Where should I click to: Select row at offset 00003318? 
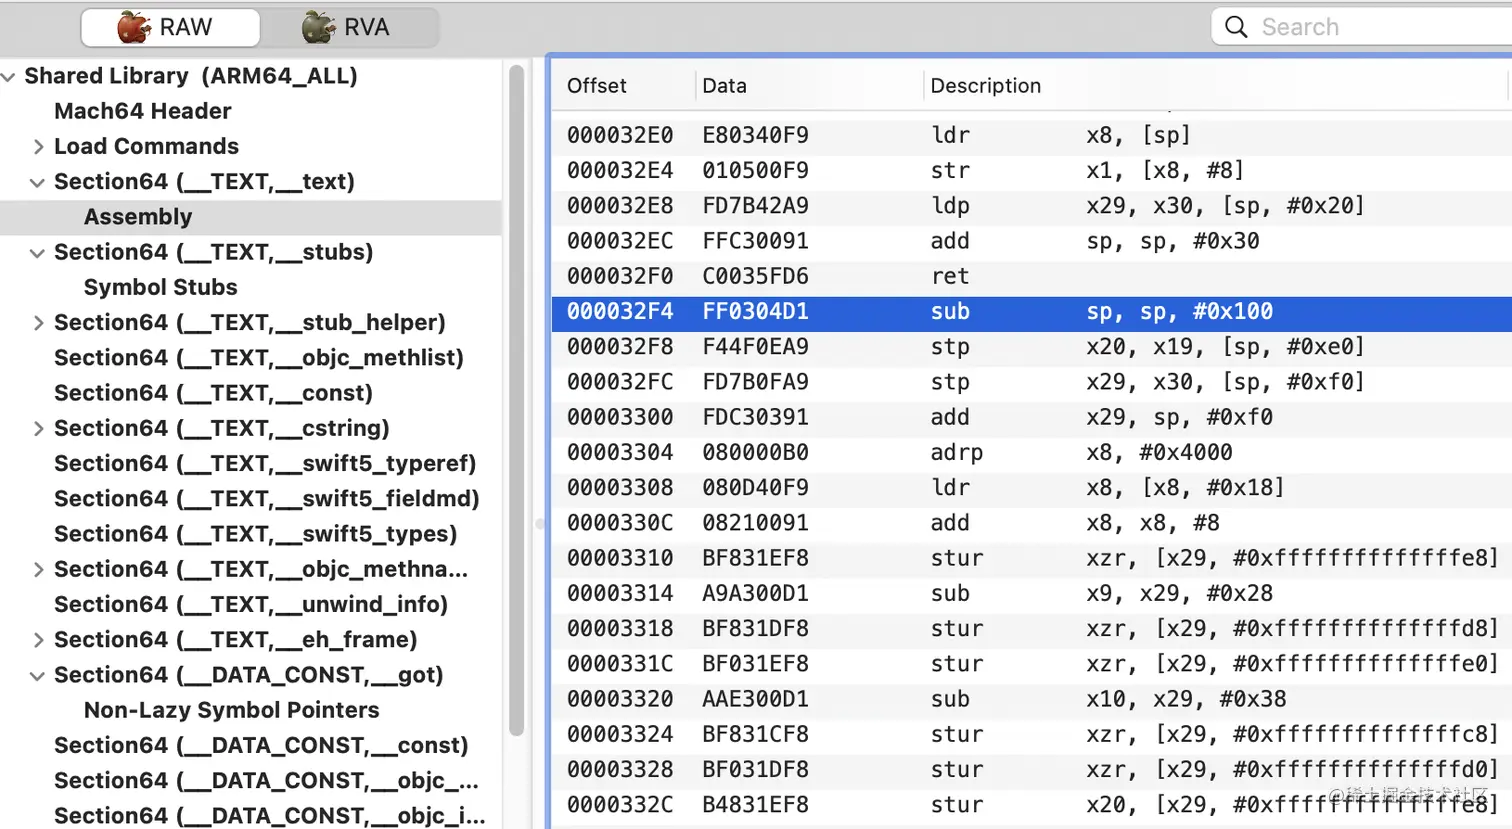[x=1032, y=629]
